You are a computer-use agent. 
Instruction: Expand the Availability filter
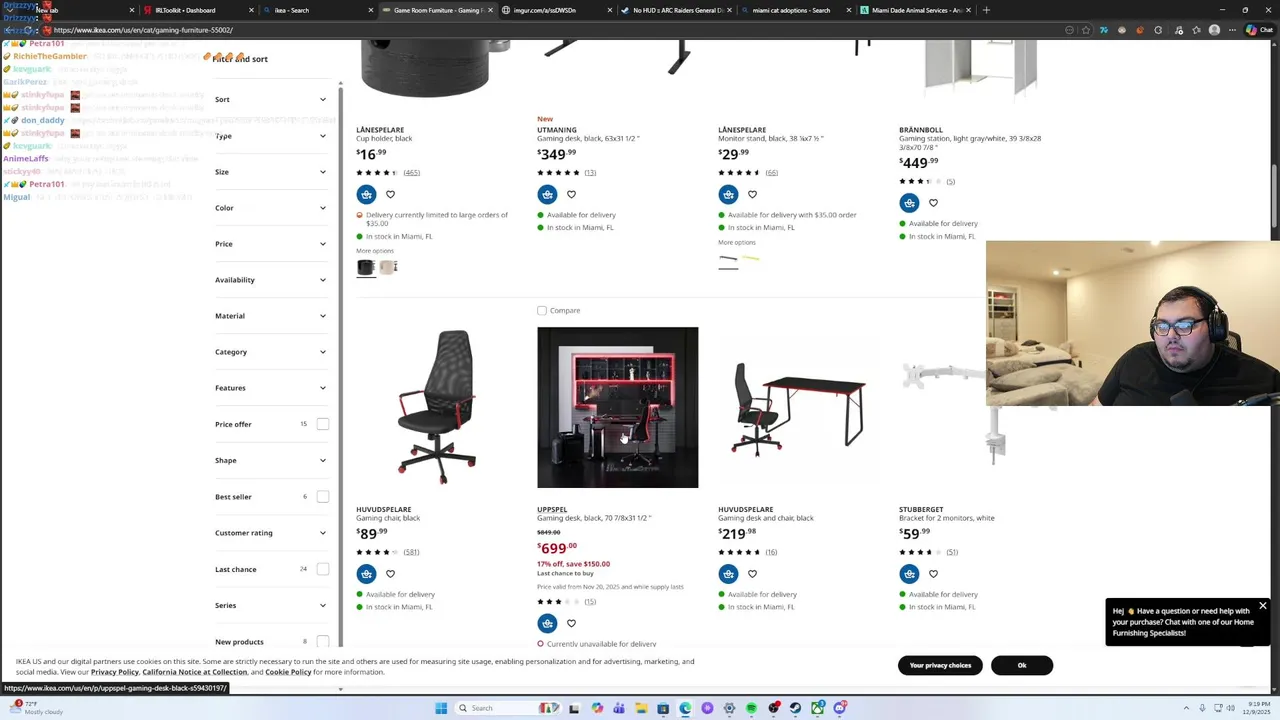271,280
